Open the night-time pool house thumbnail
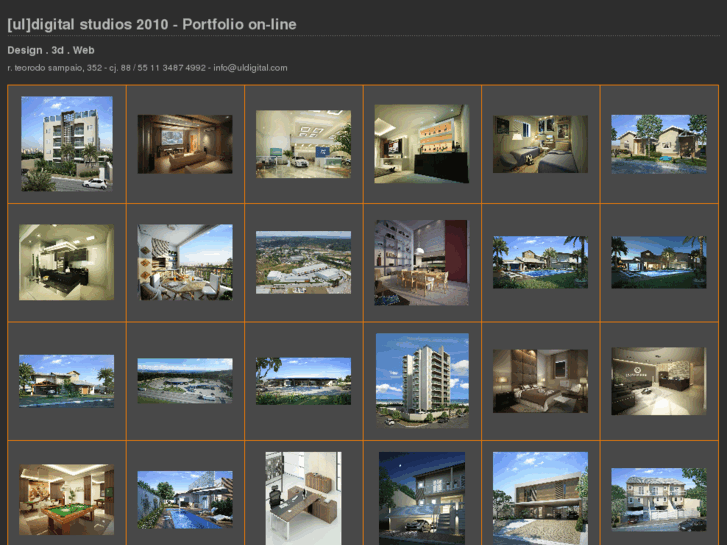The image size is (727, 545). [659, 263]
